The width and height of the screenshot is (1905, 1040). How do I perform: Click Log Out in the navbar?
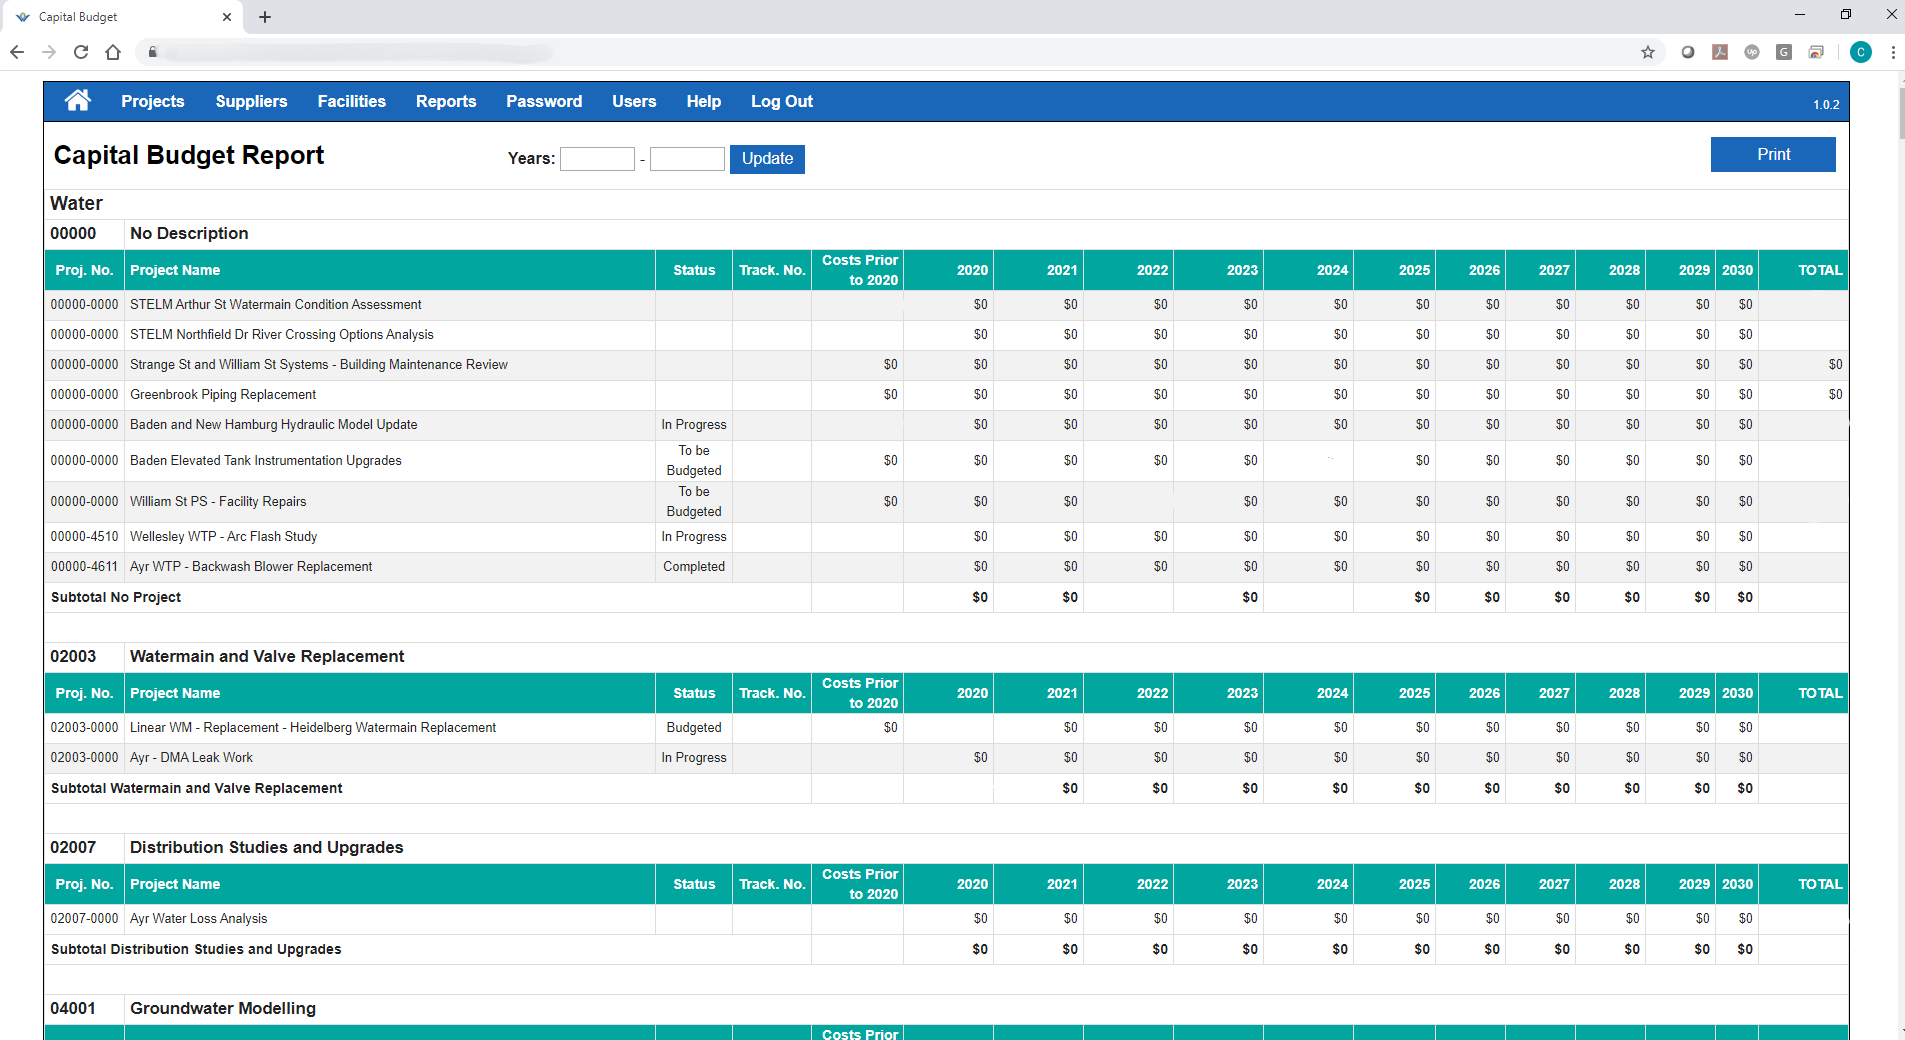pyautogui.click(x=782, y=101)
